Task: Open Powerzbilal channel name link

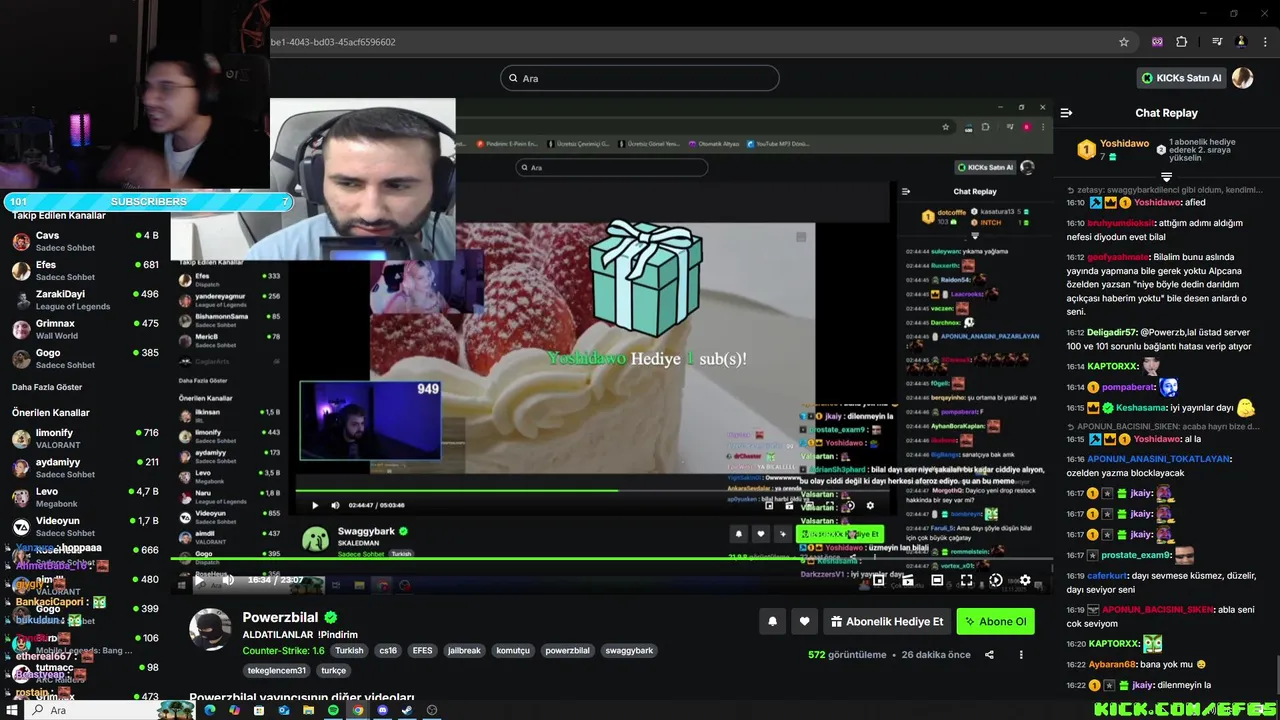Action: point(280,618)
